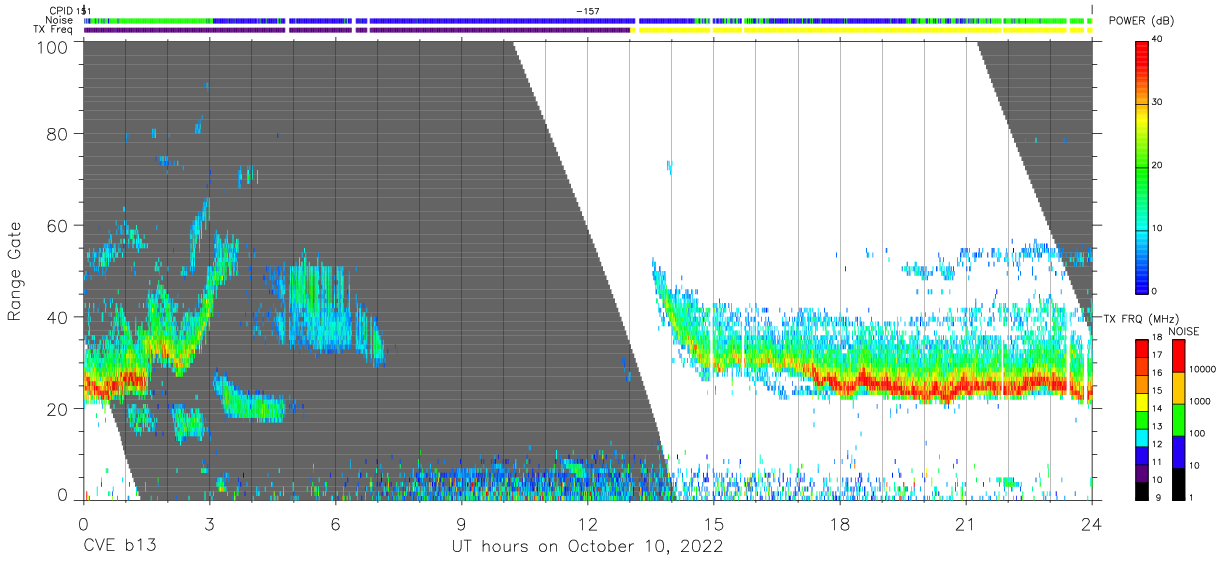Click the green 100-1000 NOISE swatch
The height and width of the screenshot is (567, 1228).
pyautogui.click(x=1177, y=419)
